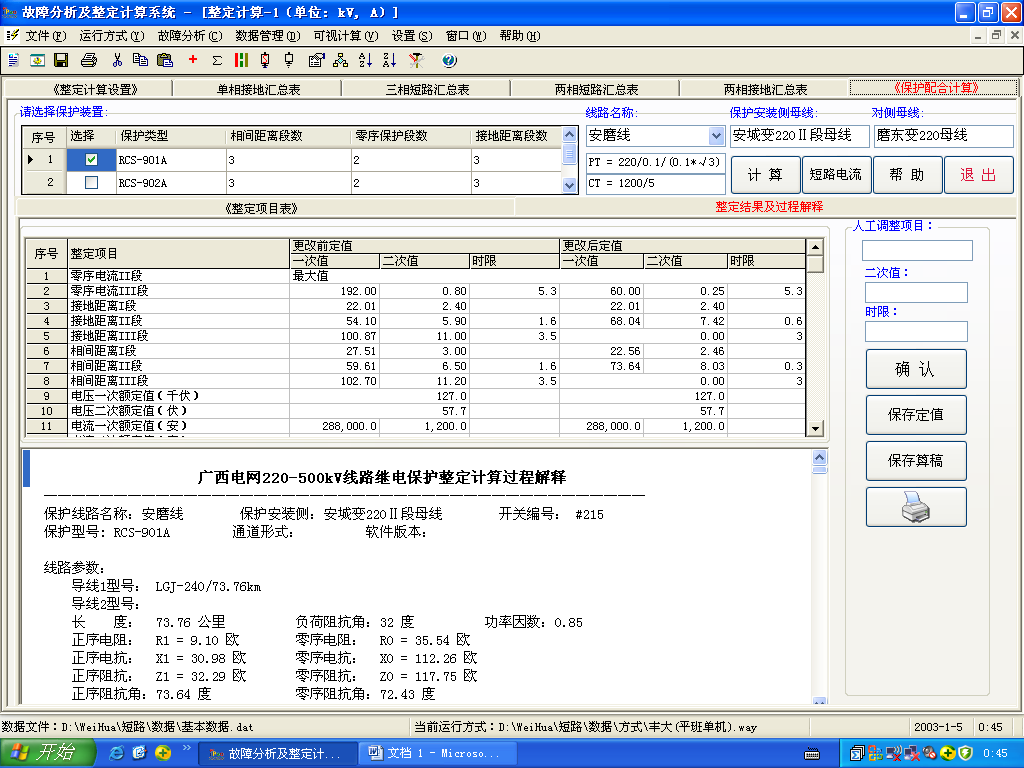Uncheck the RCS-901A selection checkbox
The width and height of the screenshot is (1024, 768).
coord(91,159)
